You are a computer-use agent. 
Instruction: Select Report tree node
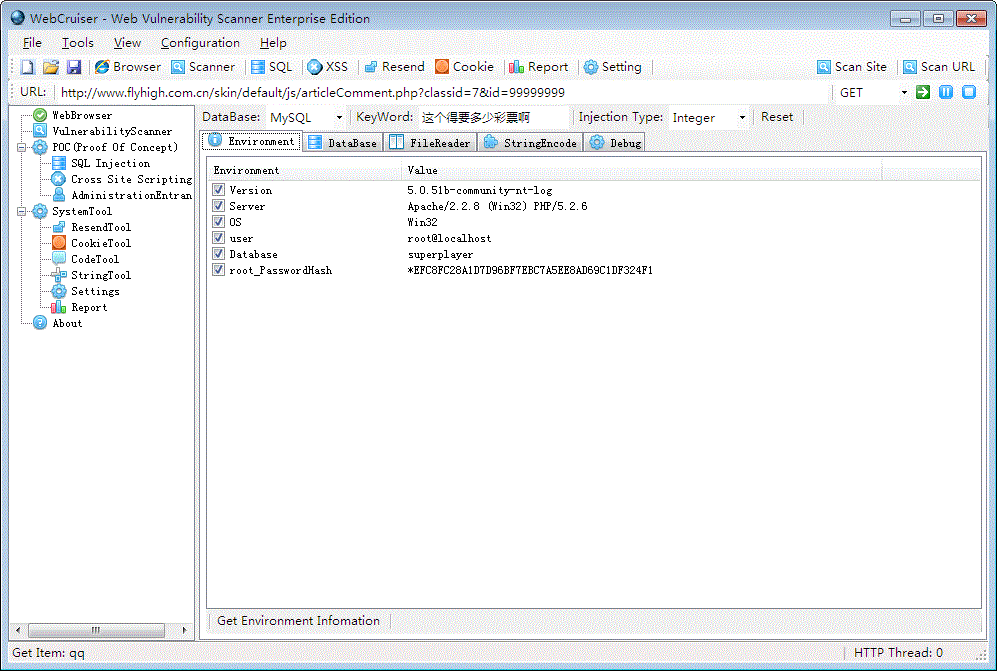pos(89,307)
